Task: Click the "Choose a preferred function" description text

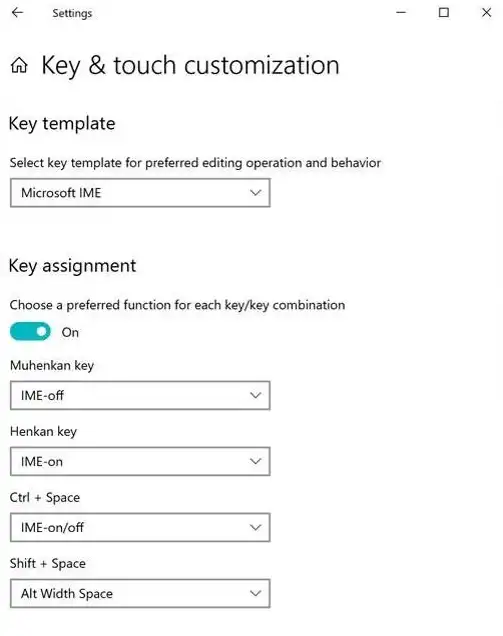Action: coord(177,305)
